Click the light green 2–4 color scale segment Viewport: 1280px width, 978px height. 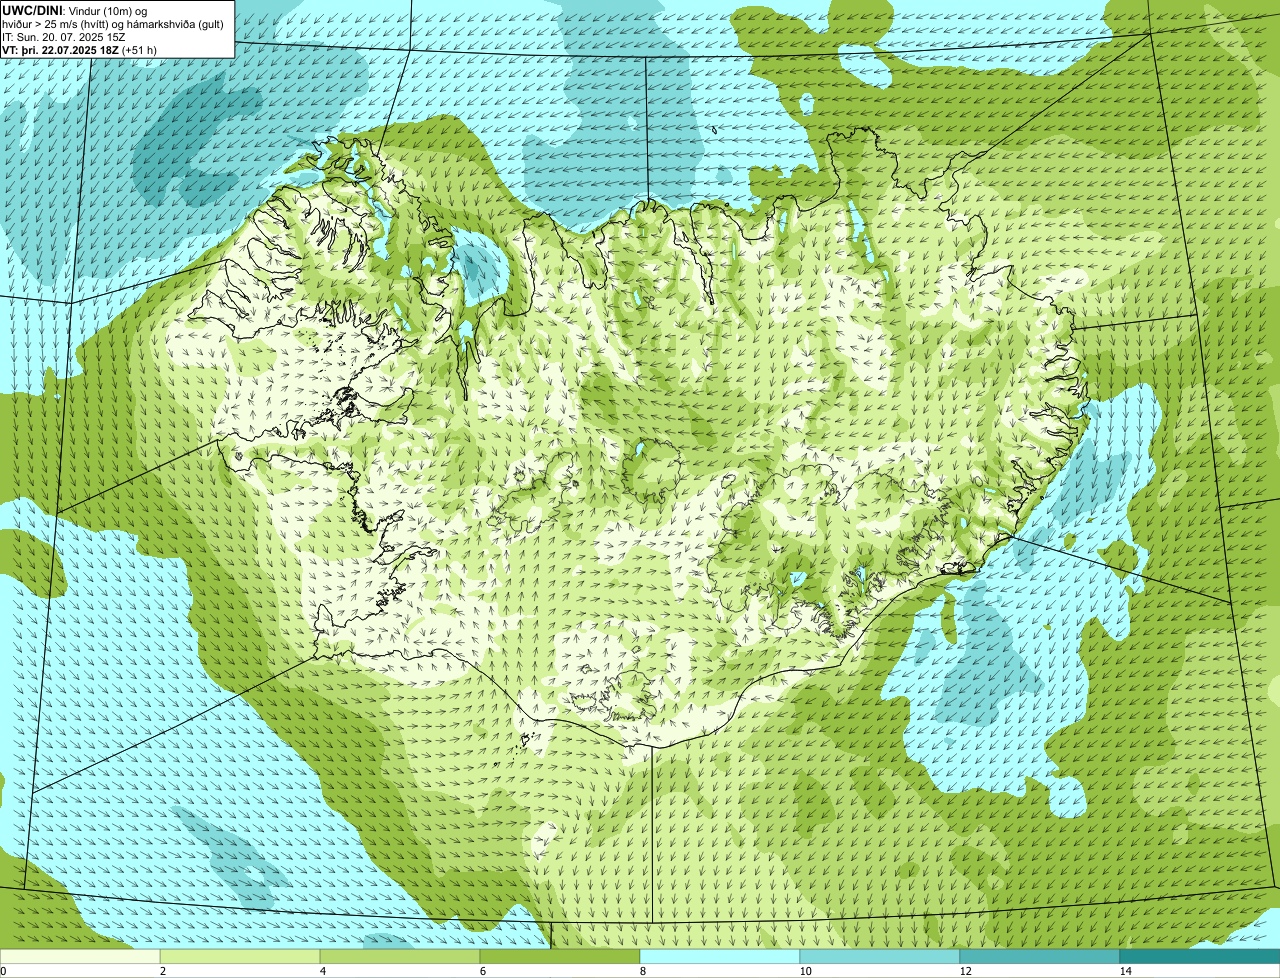coord(240,957)
